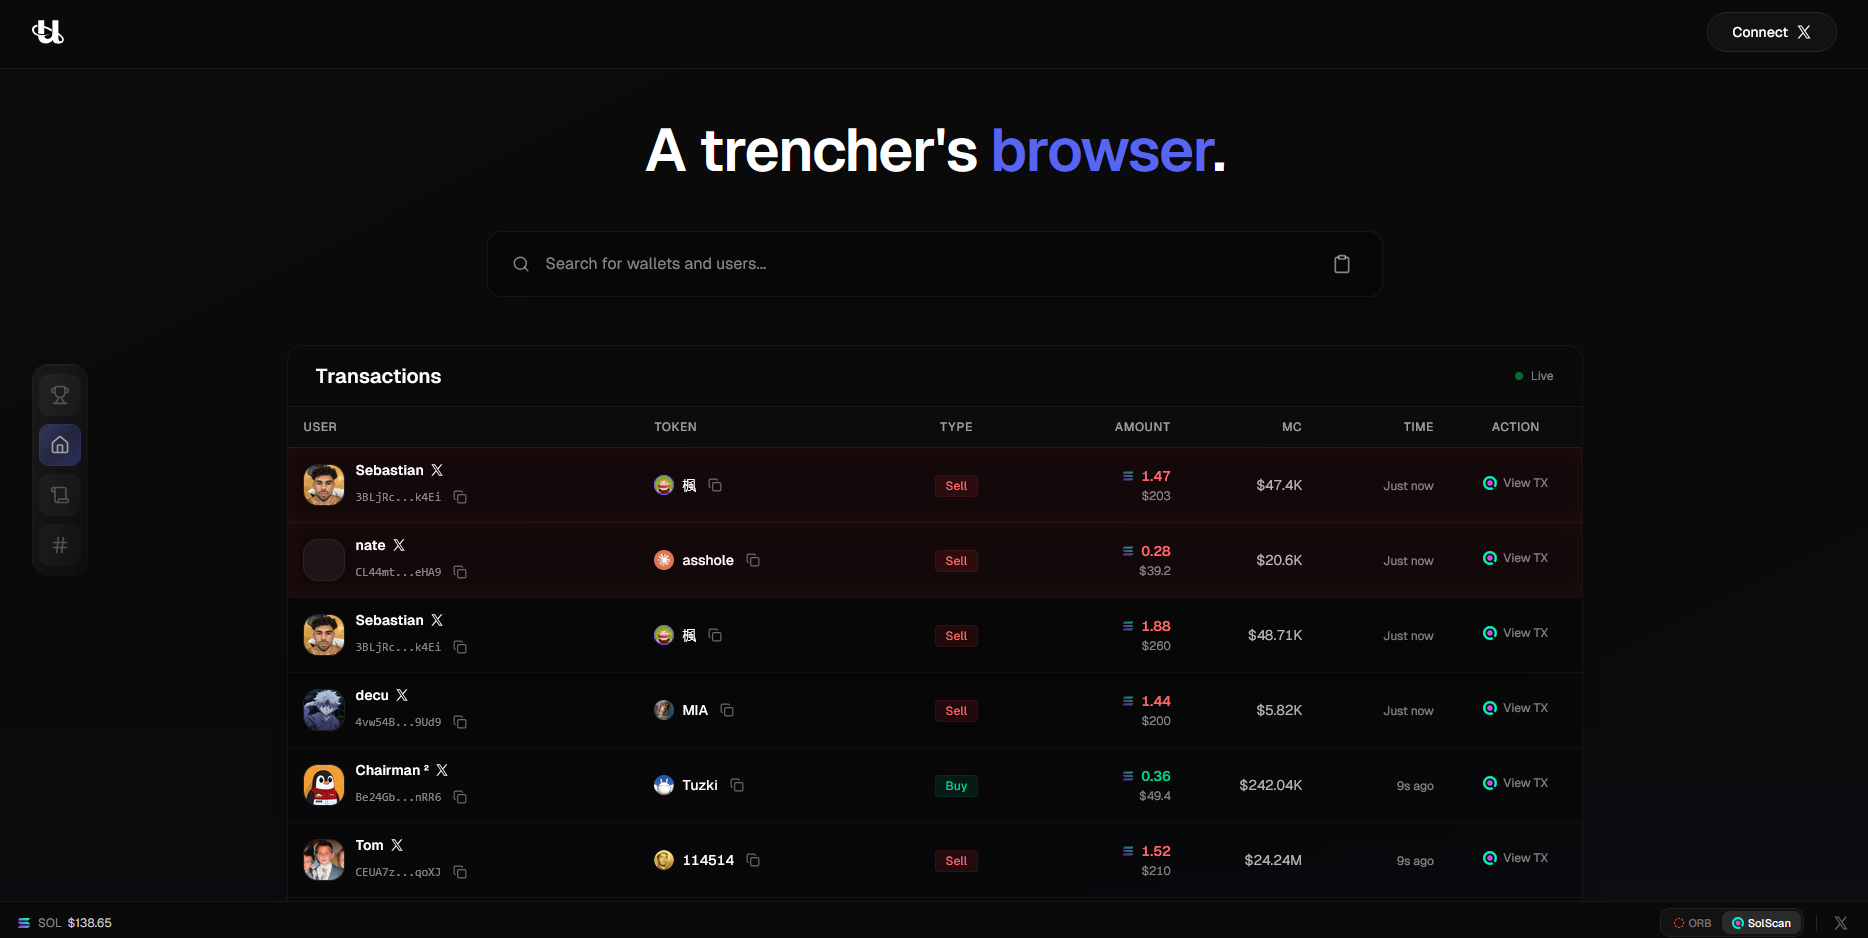Toggle the Live feed indicator
The image size is (1868, 938).
point(1534,376)
